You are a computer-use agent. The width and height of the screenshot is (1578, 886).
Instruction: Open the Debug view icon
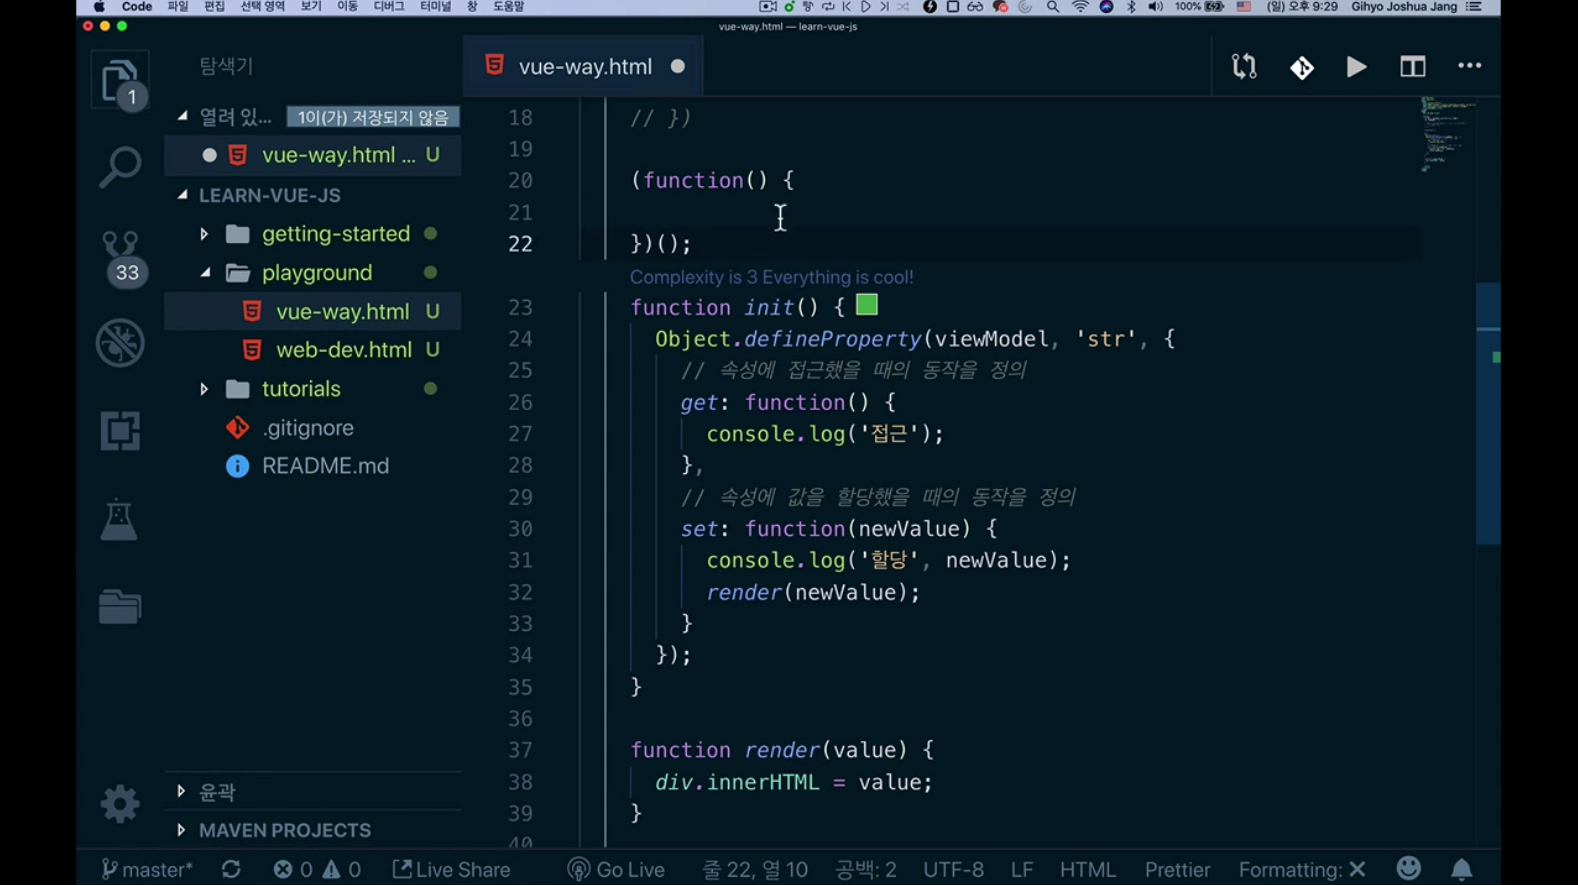click(119, 343)
